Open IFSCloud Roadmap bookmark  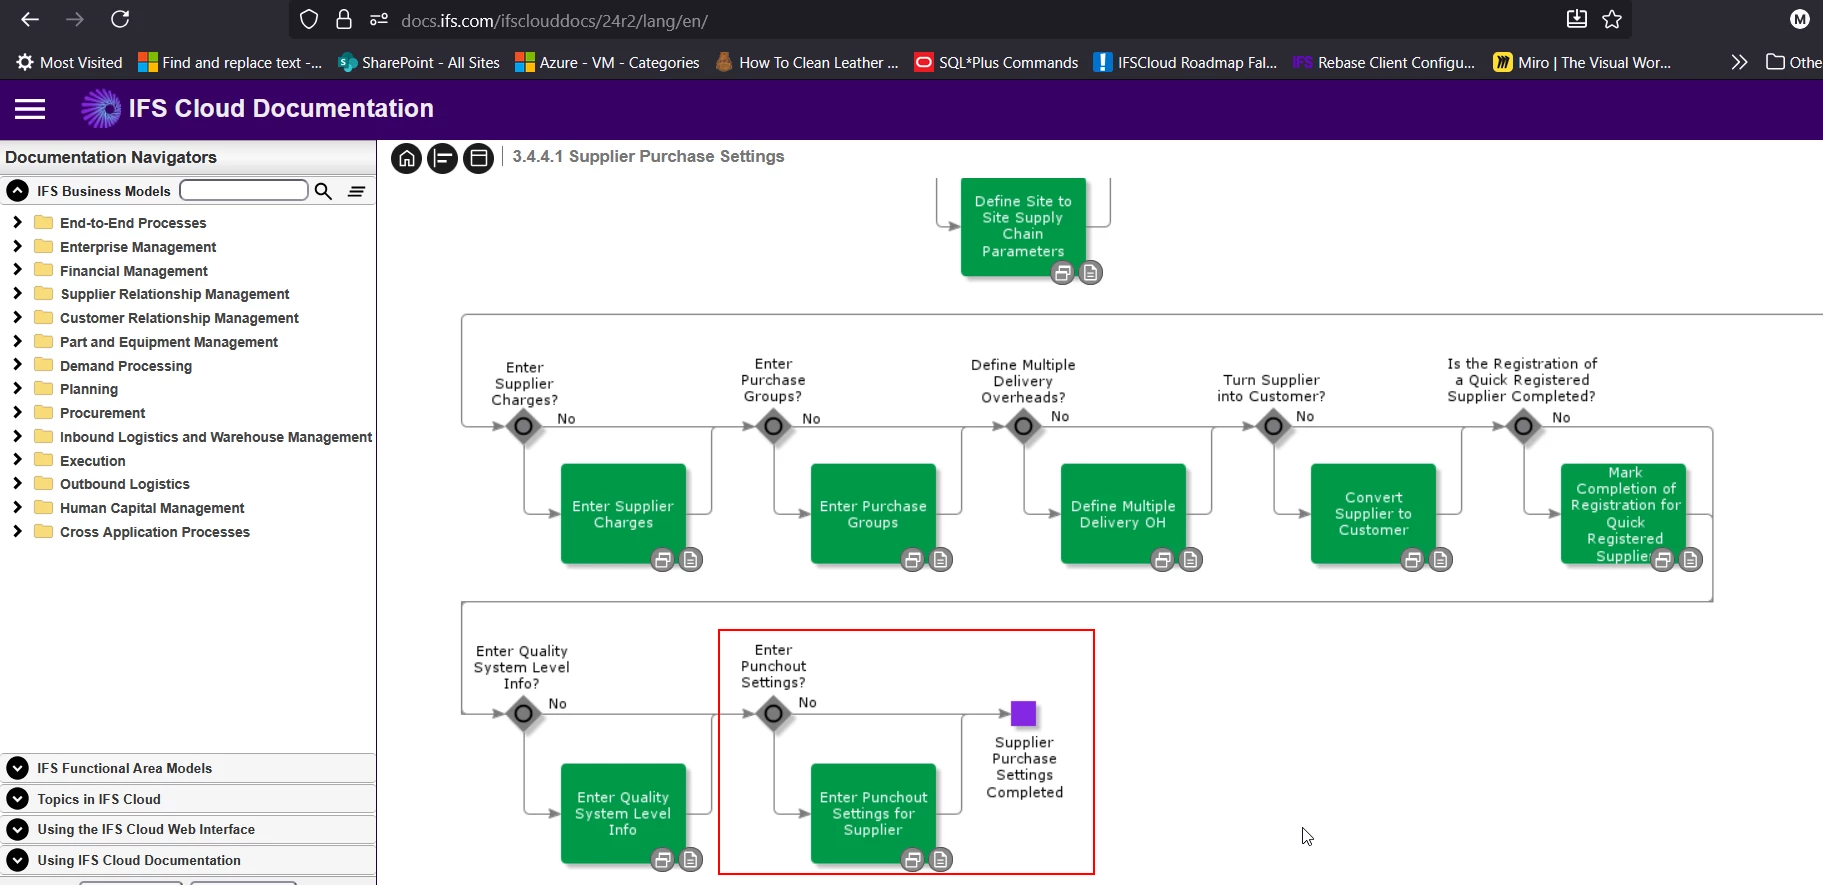(x=1185, y=62)
